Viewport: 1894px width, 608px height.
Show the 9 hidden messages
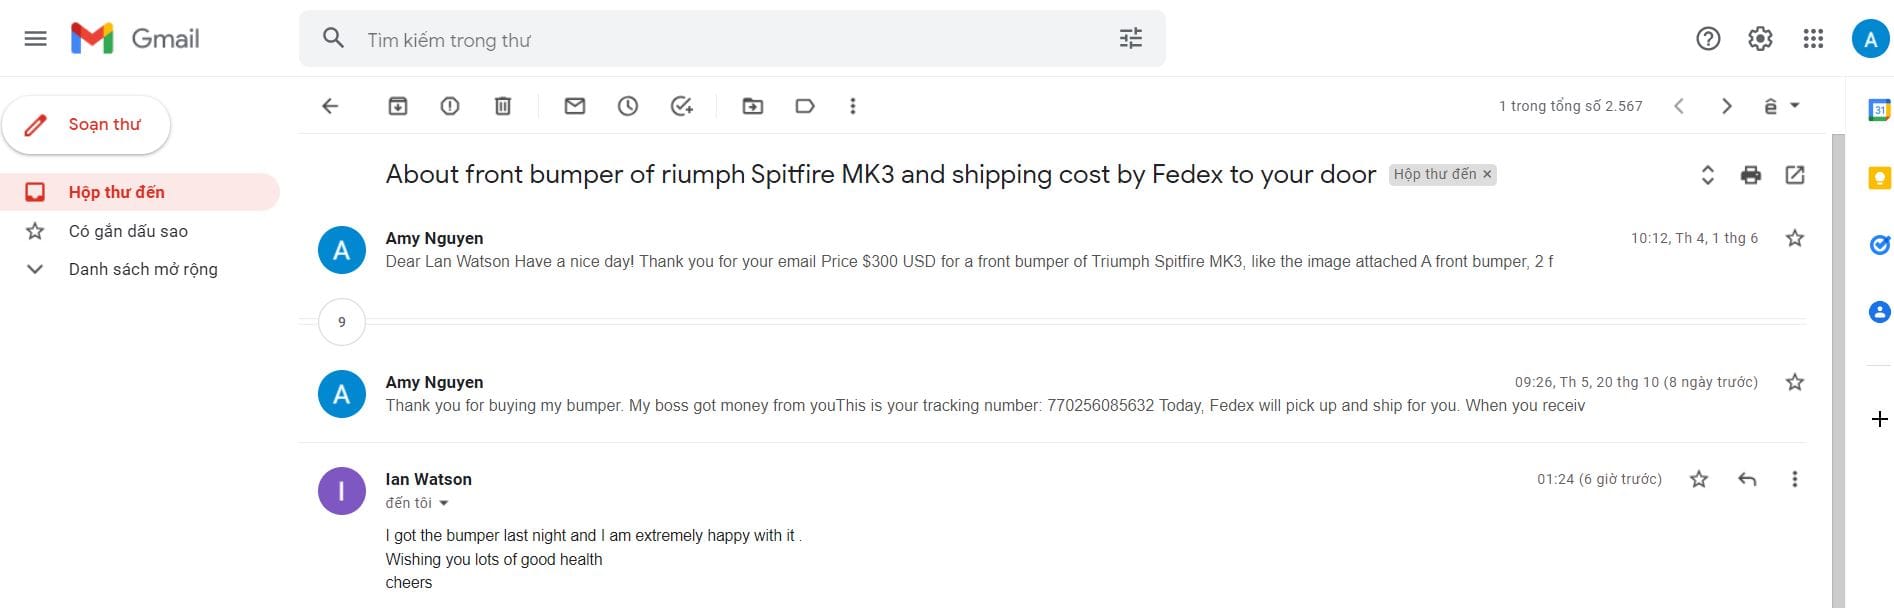[x=342, y=322]
